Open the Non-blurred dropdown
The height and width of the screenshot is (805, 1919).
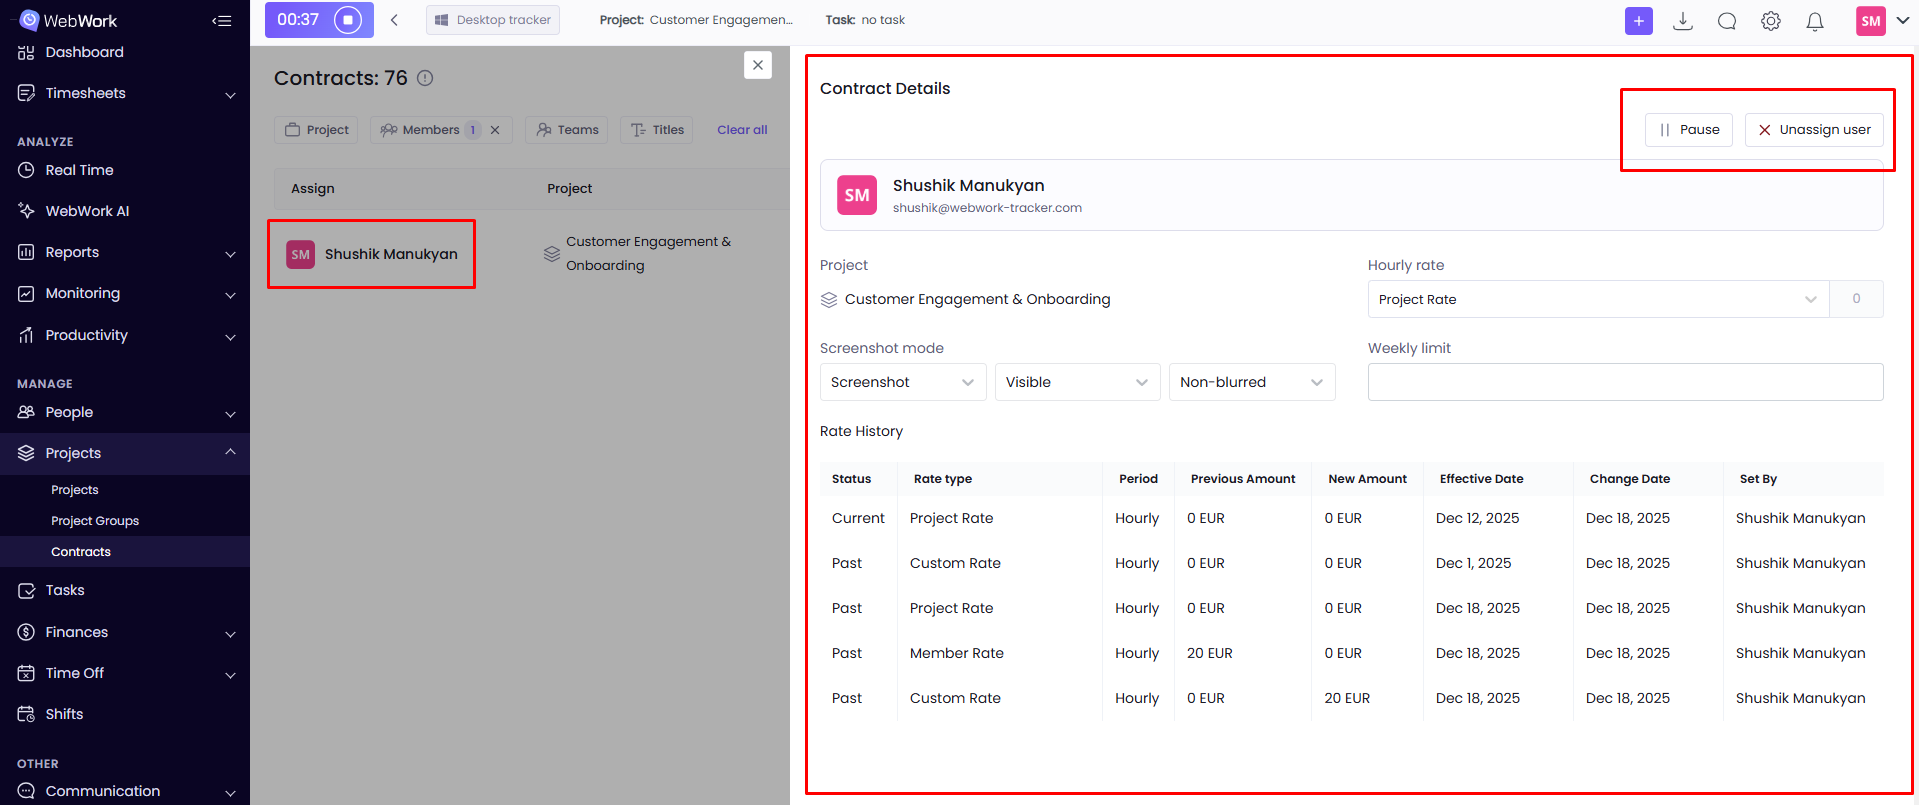[1251, 382]
